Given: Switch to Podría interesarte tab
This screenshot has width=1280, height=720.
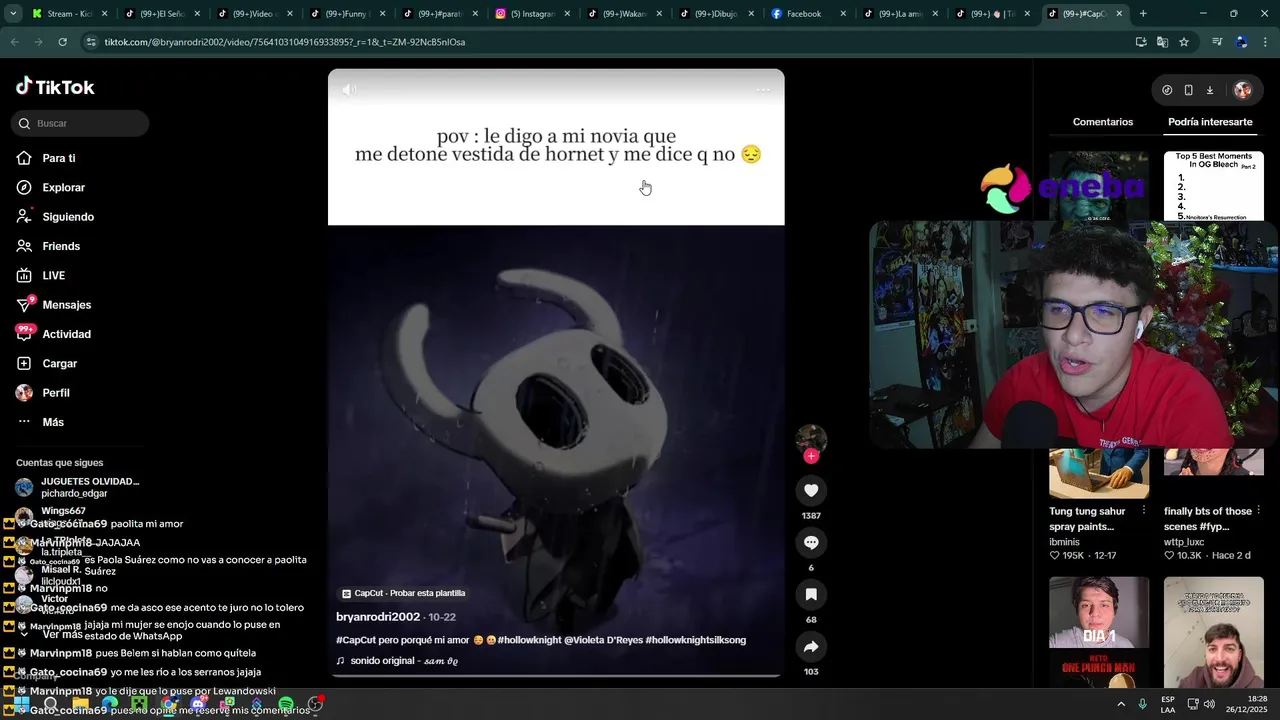Looking at the screenshot, I should pyautogui.click(x=1210, y=122).
